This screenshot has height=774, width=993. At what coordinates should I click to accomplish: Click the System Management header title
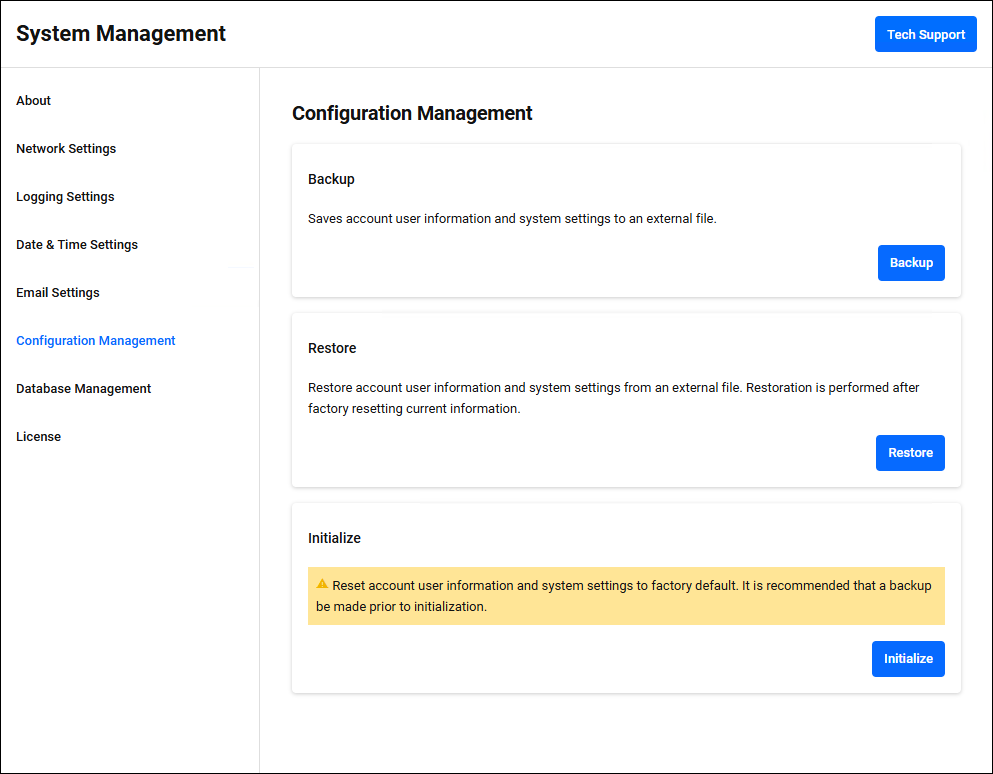coord(121,34)
